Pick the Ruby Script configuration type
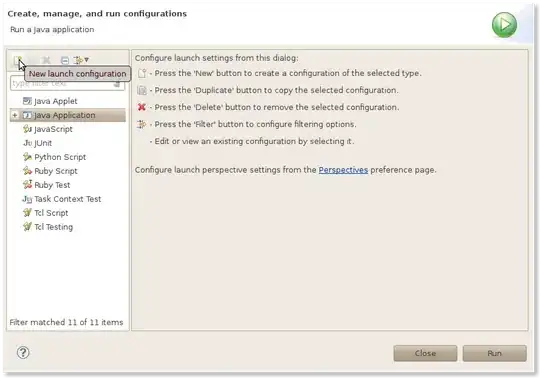Viewport: 540px width, 378px height. click(x=50, y=171)
